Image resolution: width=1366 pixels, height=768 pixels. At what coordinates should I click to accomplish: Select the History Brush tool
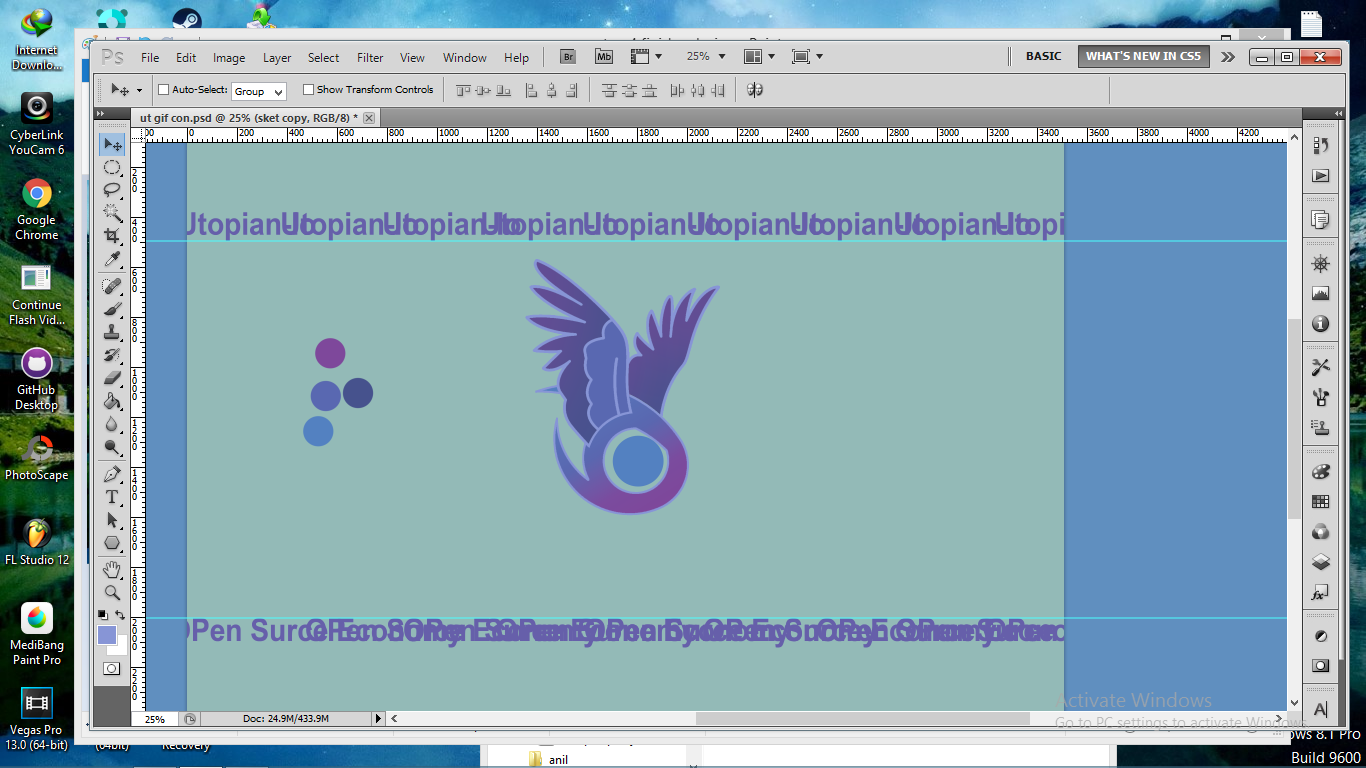[x=113, y=356]
